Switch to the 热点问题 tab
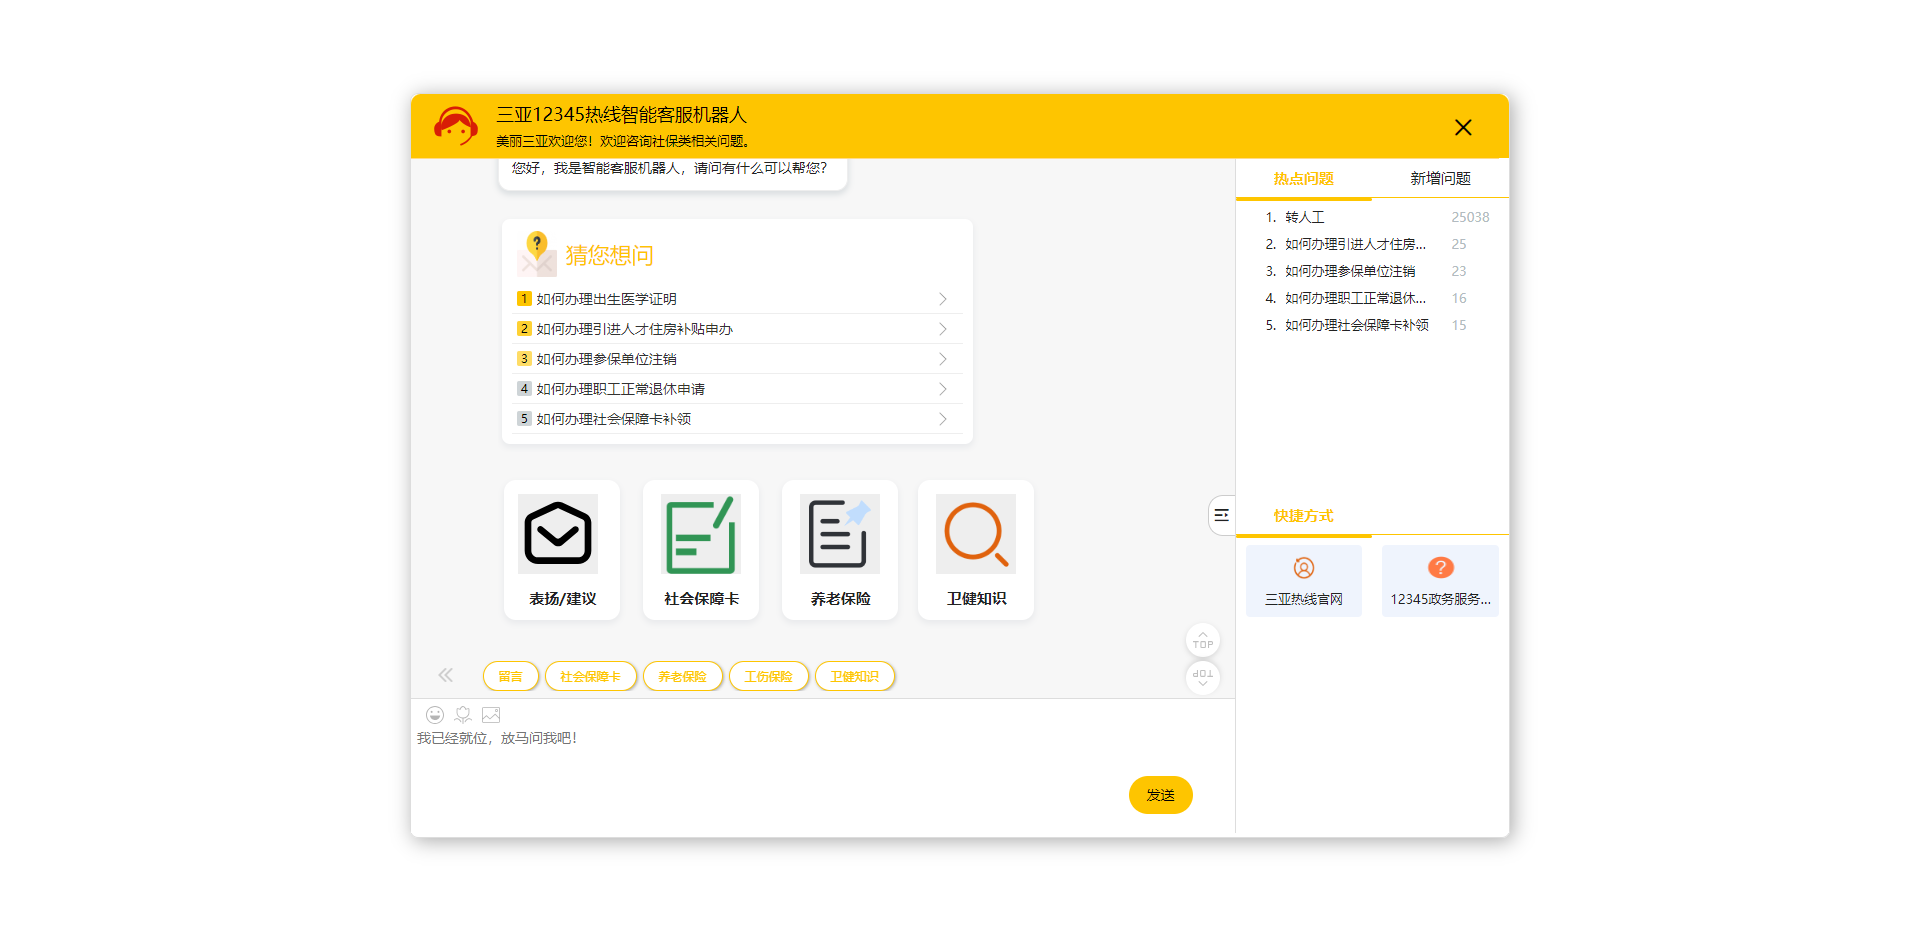 click(x=1304, y=179)
